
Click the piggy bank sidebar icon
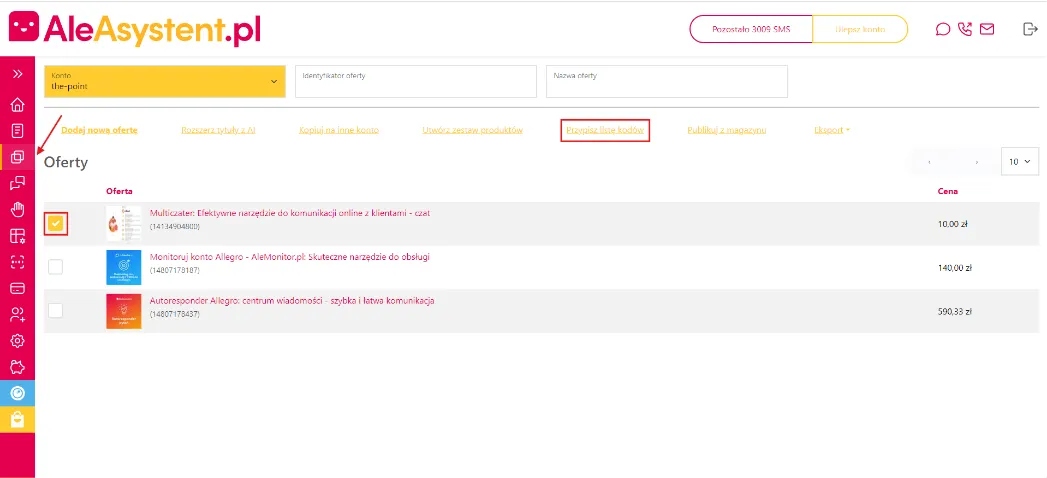(17, 366)
